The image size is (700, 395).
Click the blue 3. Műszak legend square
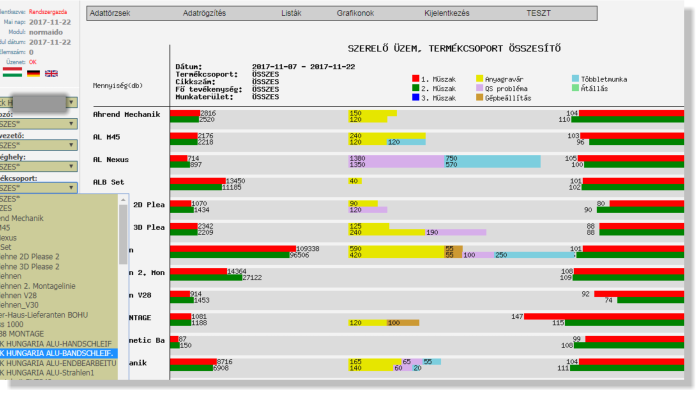(x=416, y=97)
